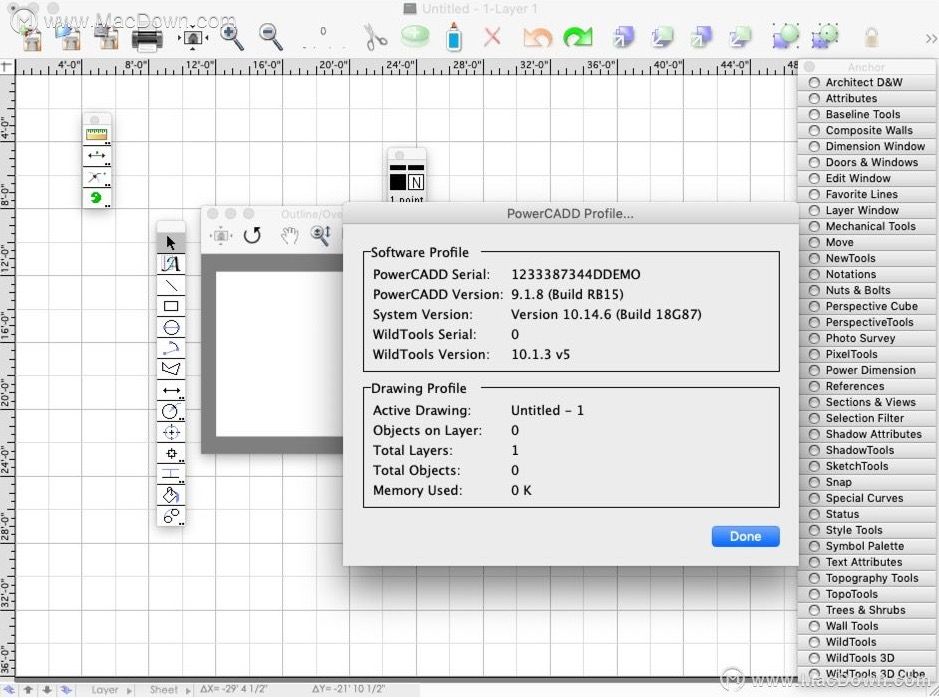
Task: Select the Line tool
Action: [171, 285]
